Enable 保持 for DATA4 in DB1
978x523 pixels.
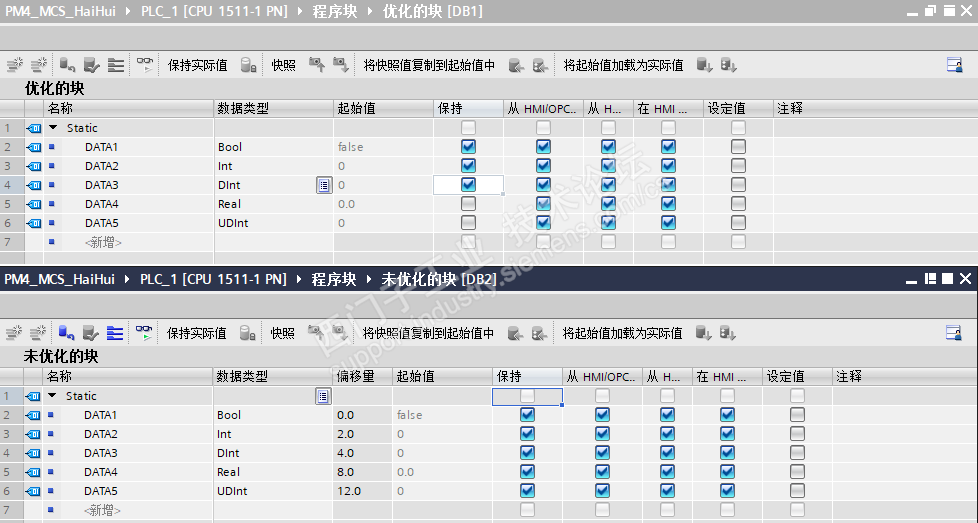coord(468,204)
